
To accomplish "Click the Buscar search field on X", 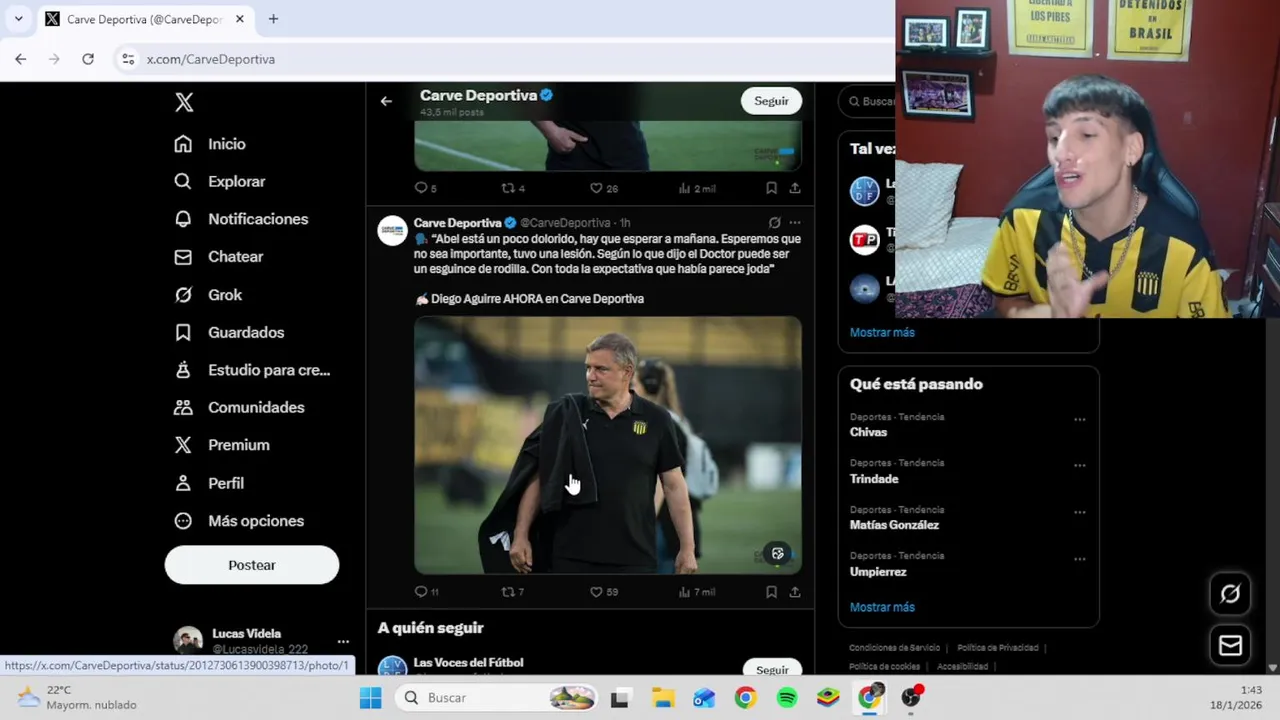I will tap(867, 101).
